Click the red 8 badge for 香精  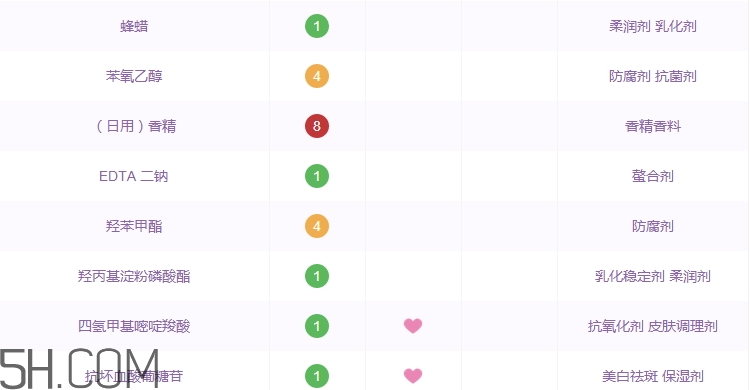click(x=317, y=126)
